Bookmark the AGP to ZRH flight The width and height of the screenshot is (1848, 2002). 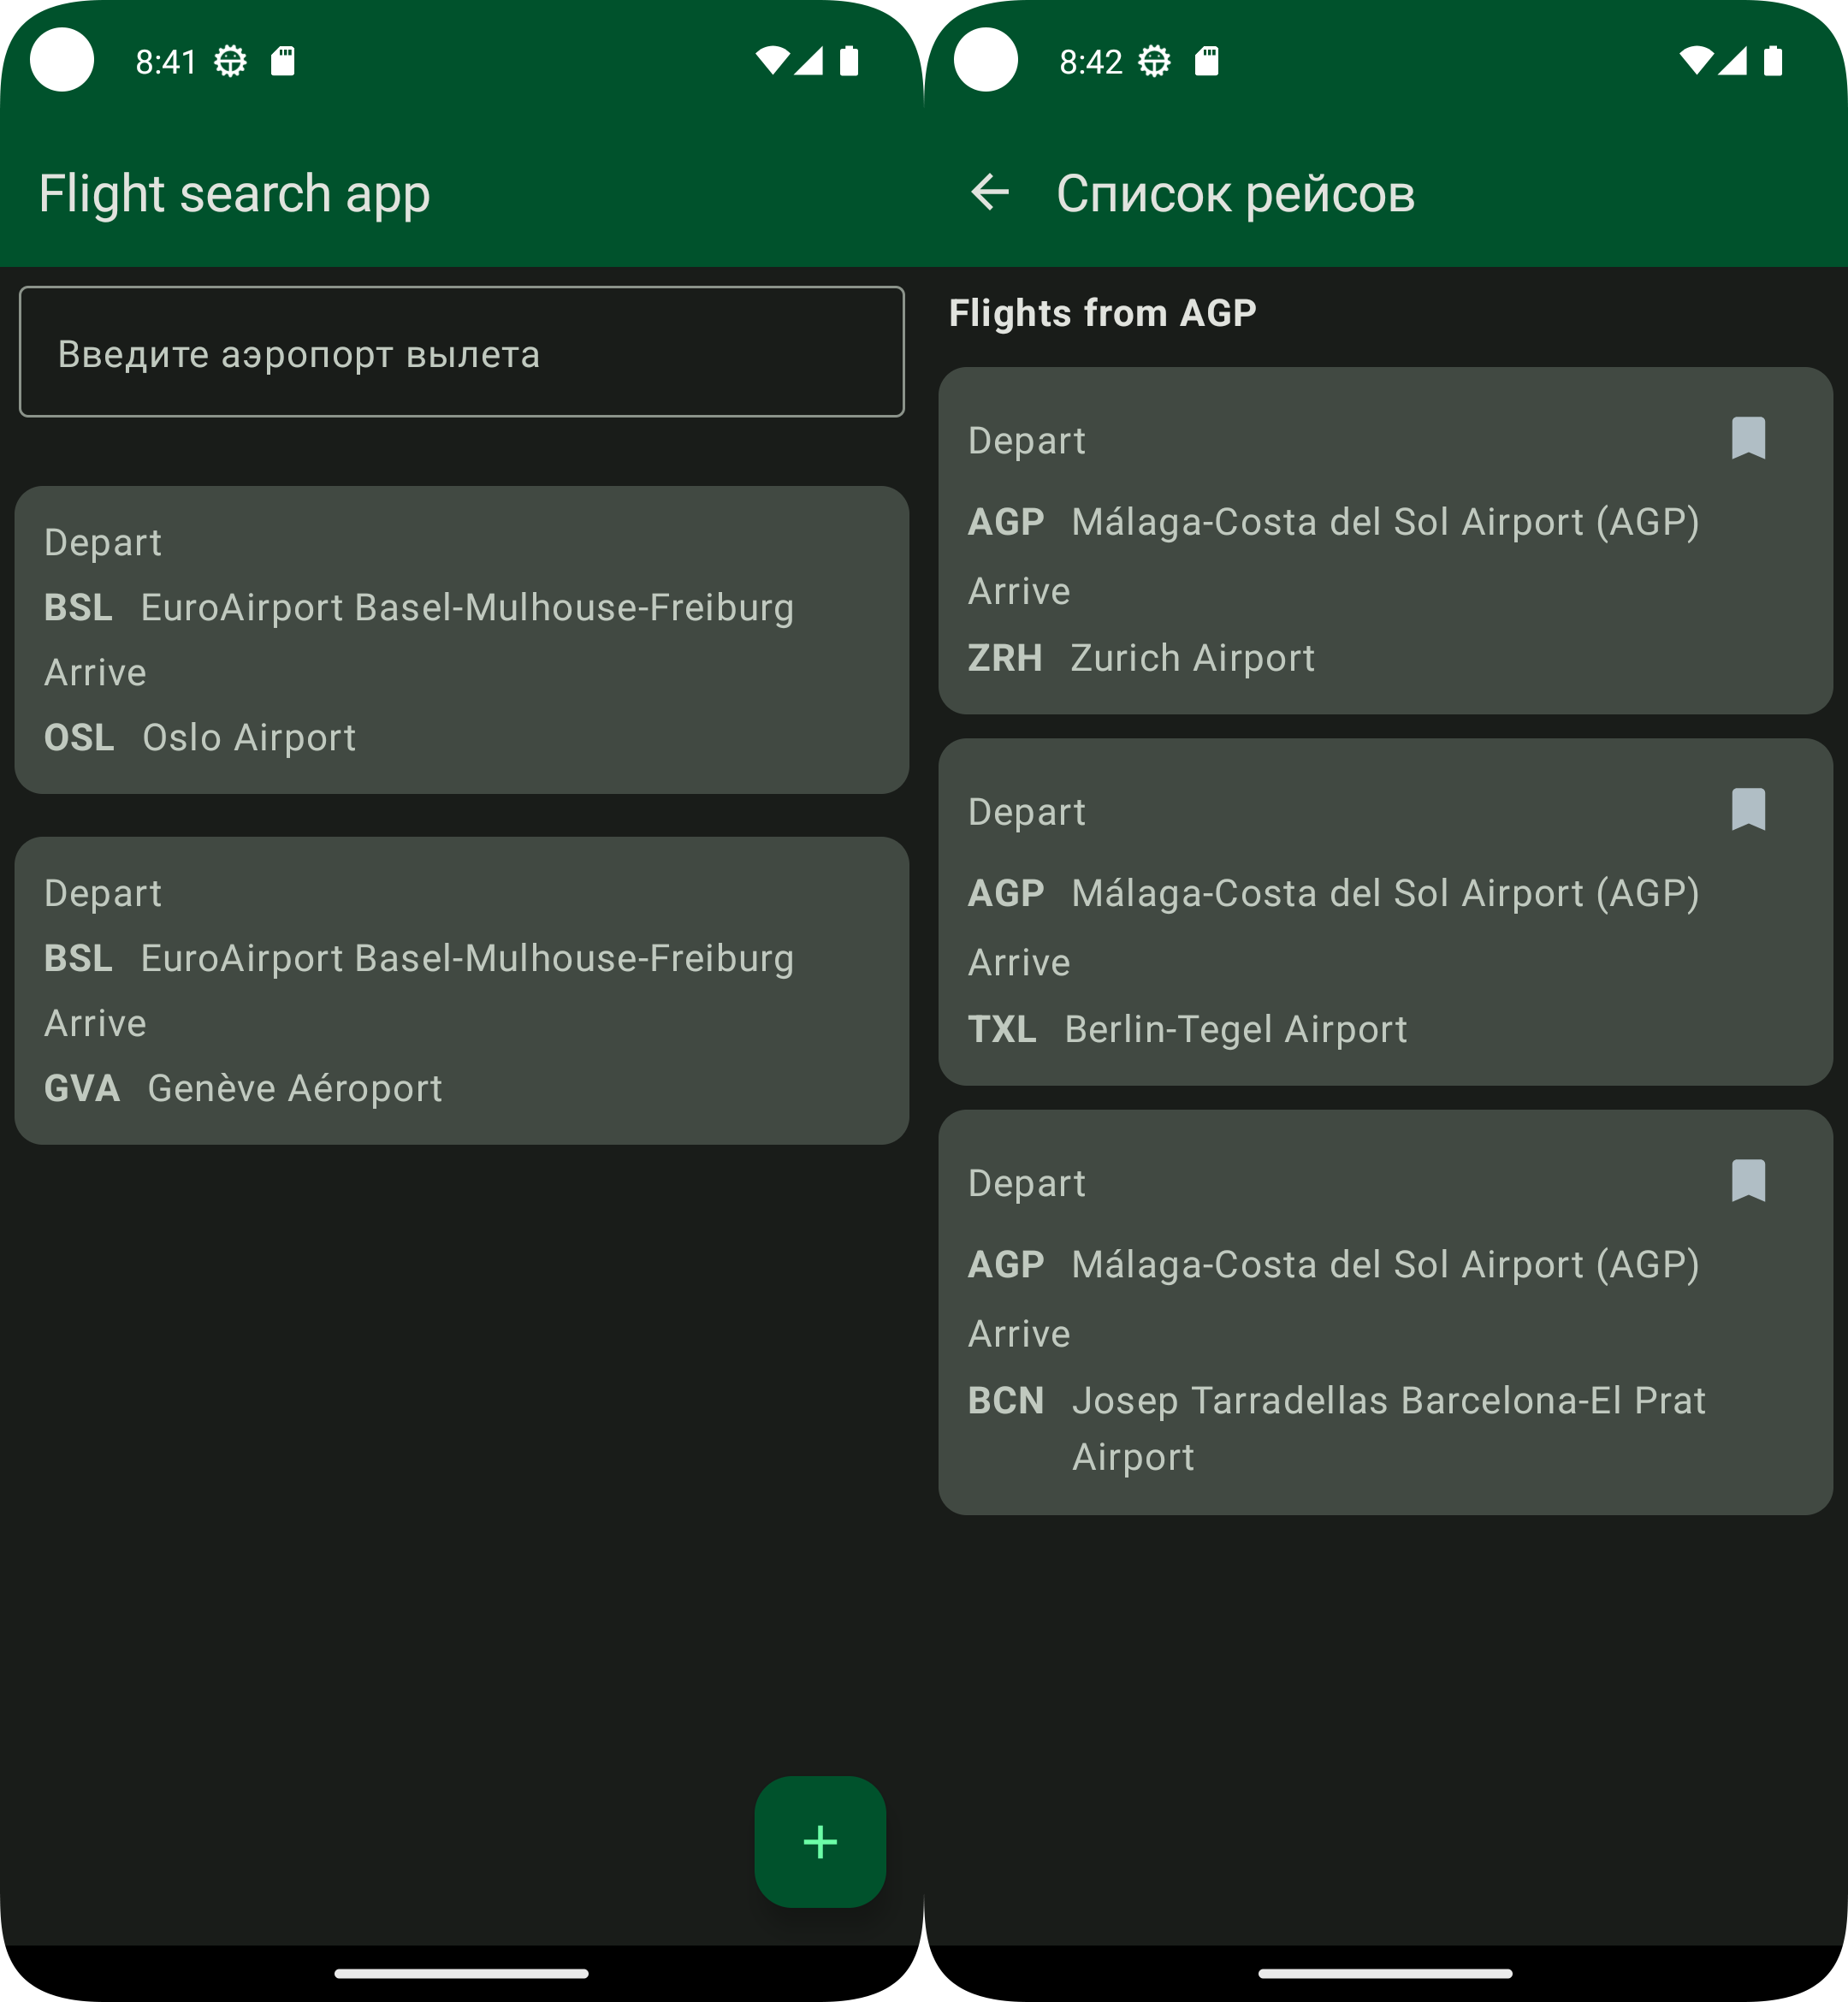pos(1747,438)
